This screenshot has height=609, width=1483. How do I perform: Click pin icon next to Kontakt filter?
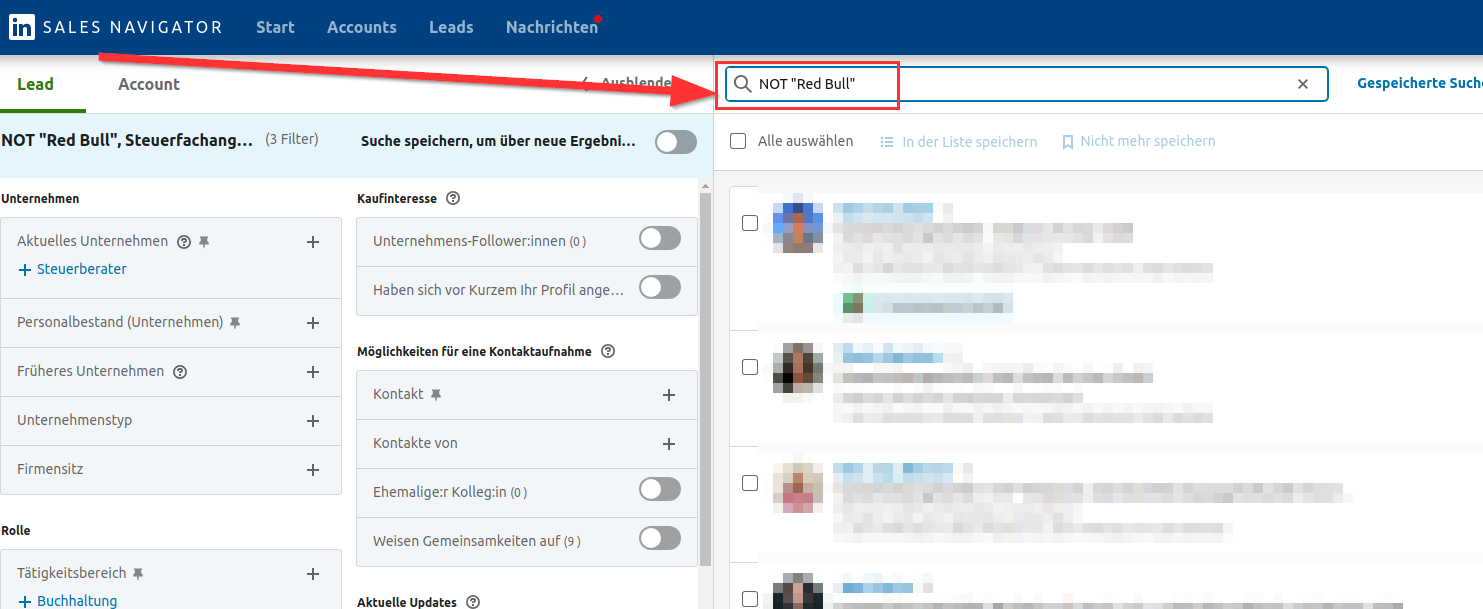(435, 395)
